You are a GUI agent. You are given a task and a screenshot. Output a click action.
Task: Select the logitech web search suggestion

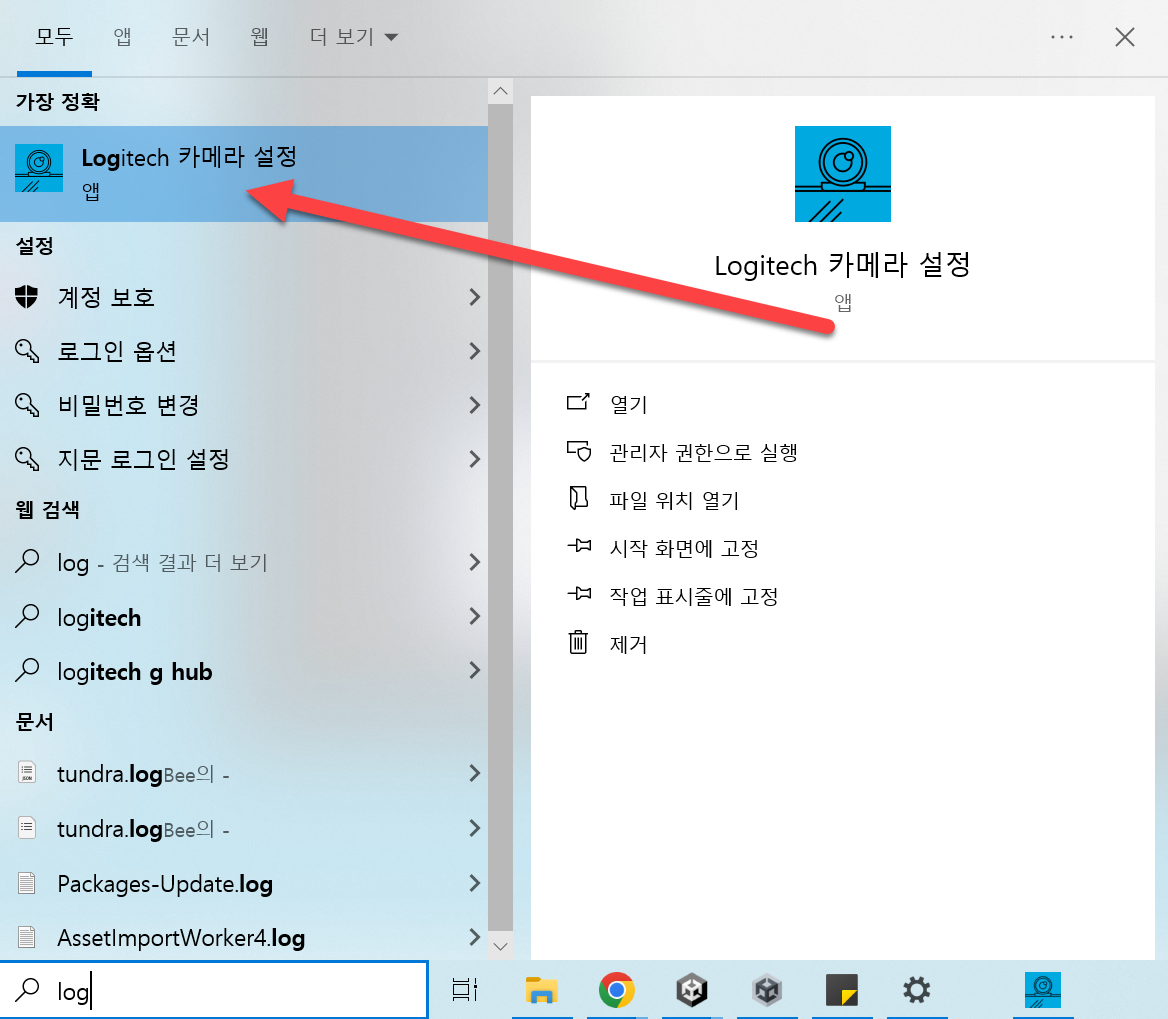point(244,617)
